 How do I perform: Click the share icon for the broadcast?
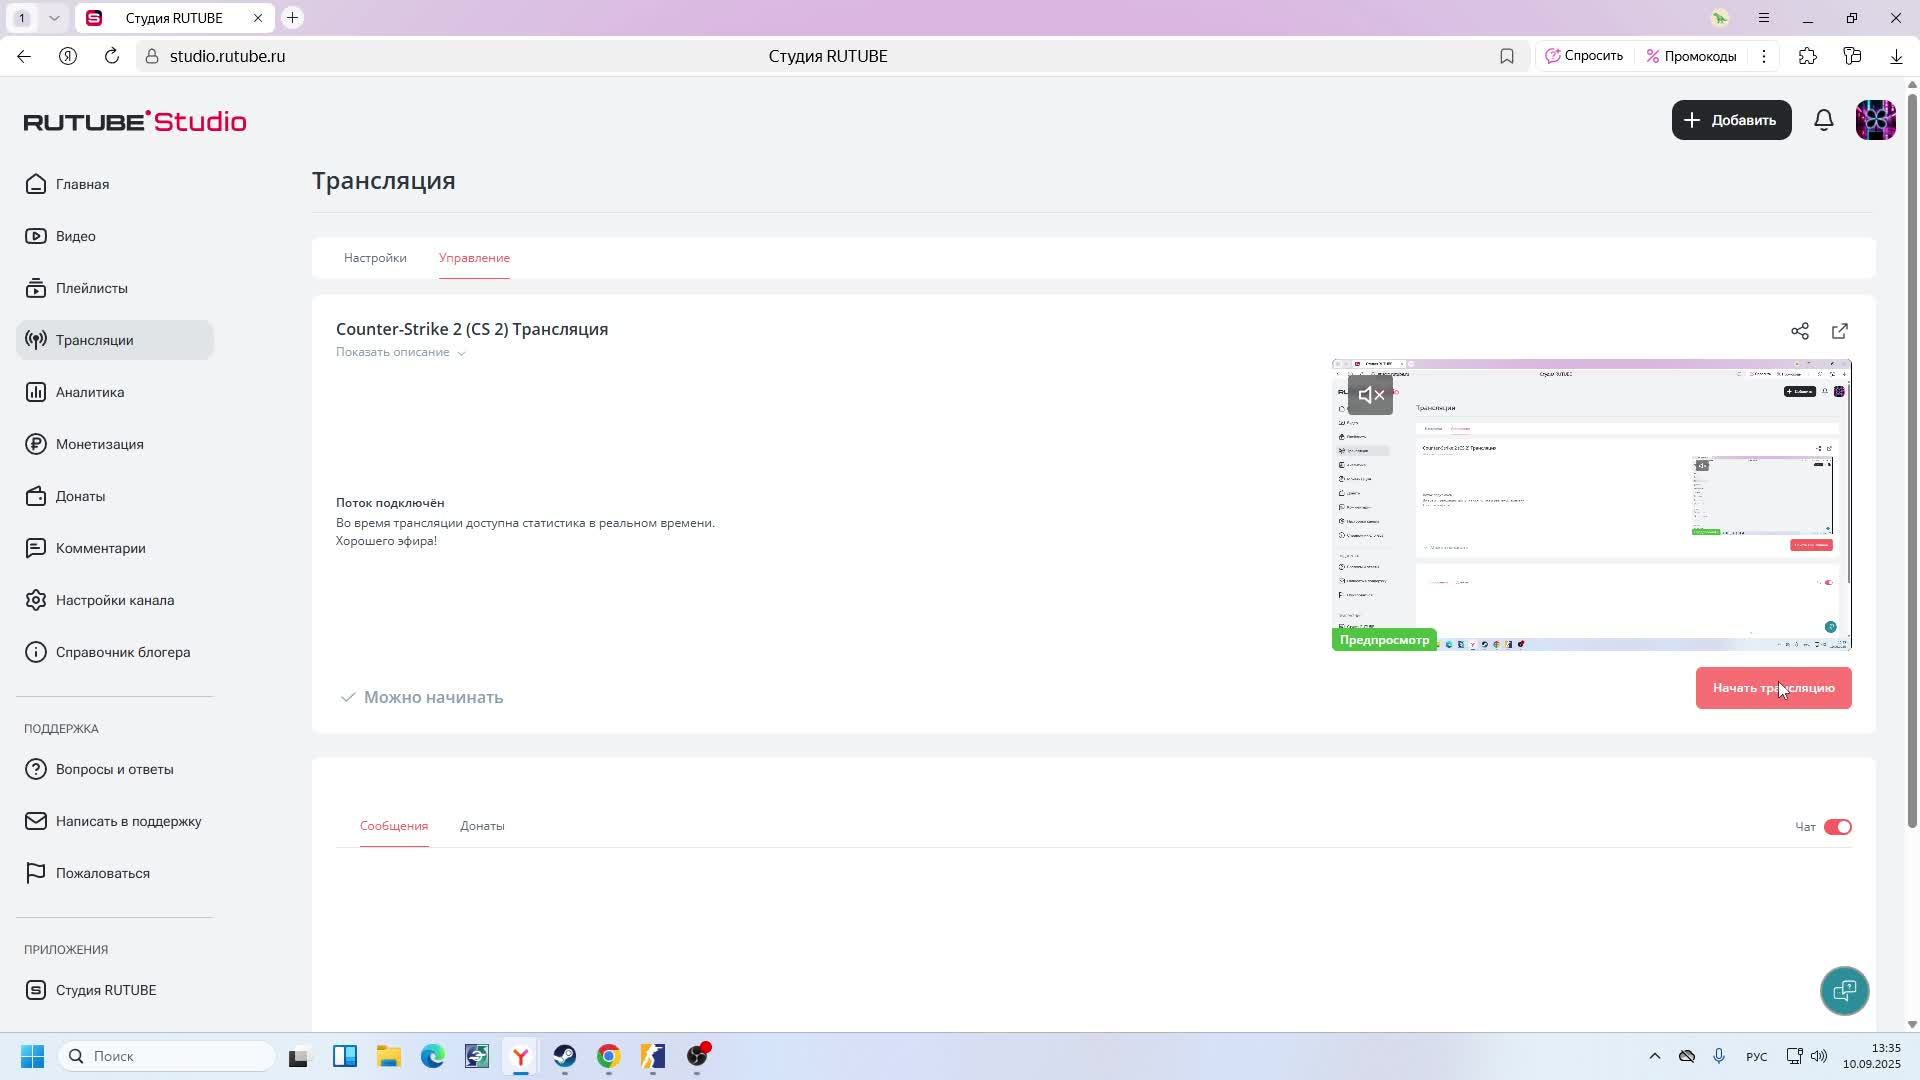tap(1799, 331)
